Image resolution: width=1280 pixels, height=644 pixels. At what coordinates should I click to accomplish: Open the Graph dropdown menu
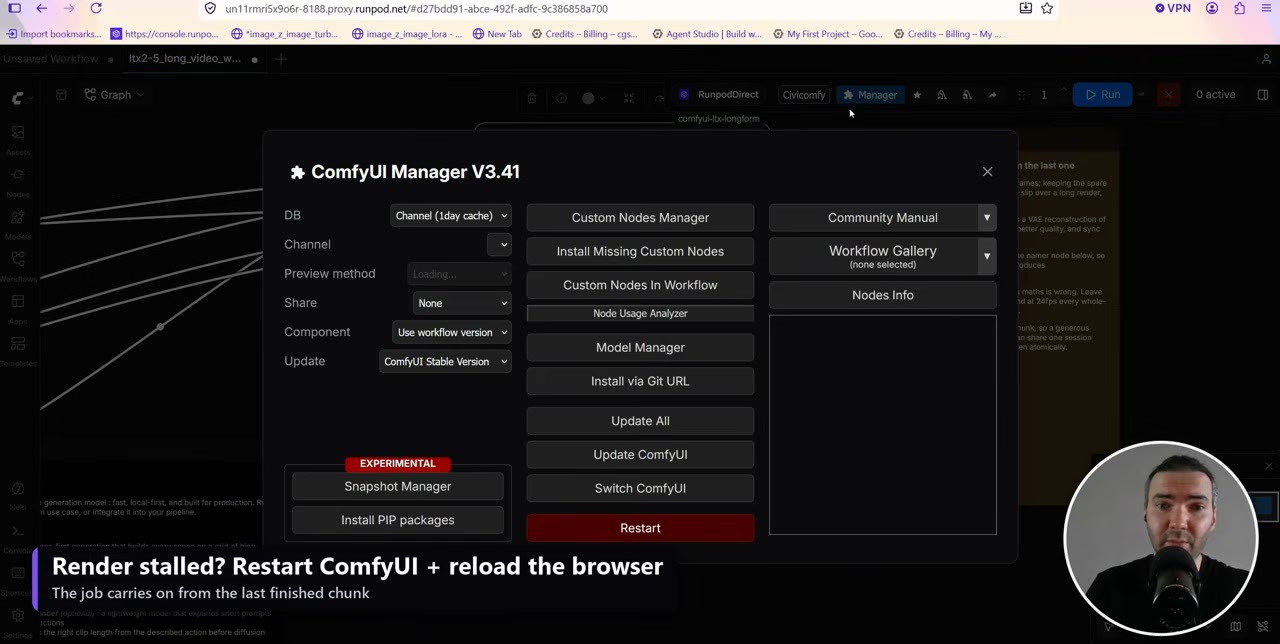tap(115, 95)
